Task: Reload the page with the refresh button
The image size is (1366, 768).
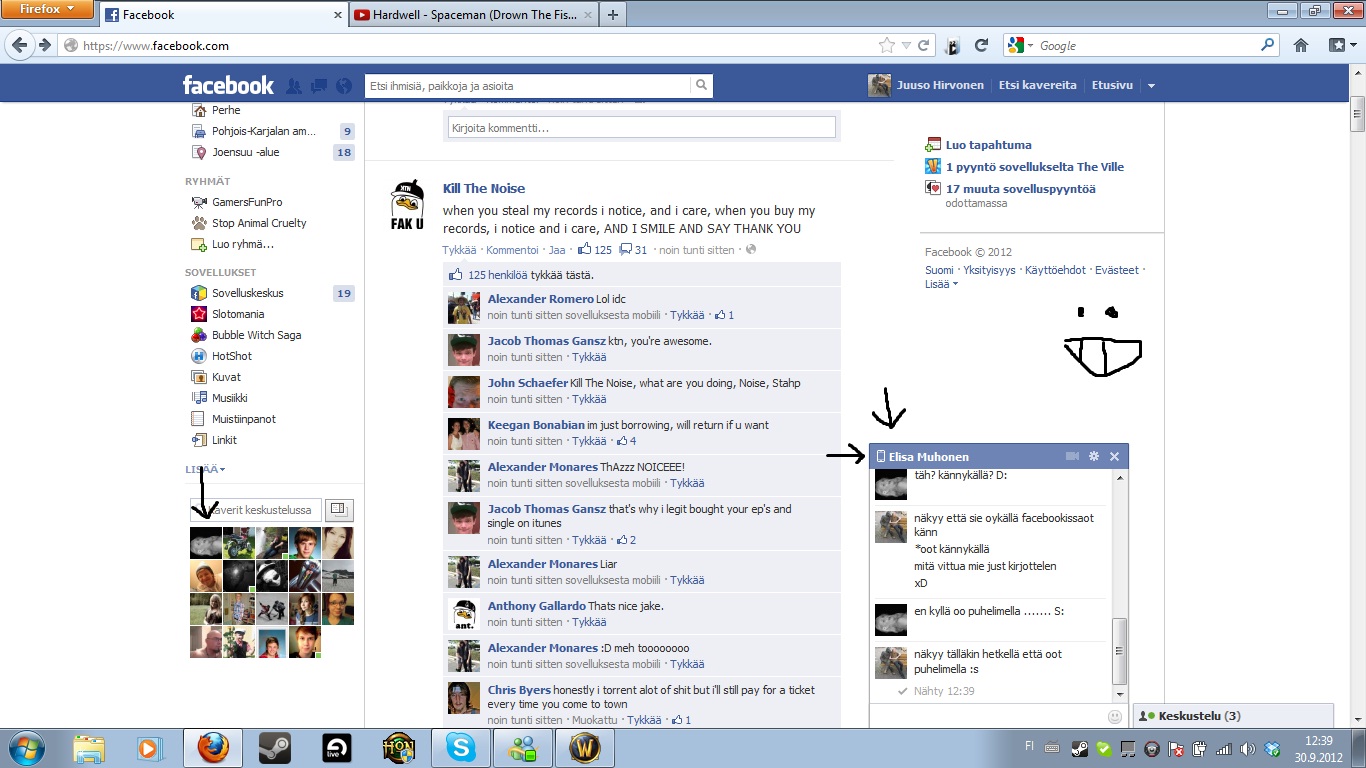Action: [x=982, y=45]
